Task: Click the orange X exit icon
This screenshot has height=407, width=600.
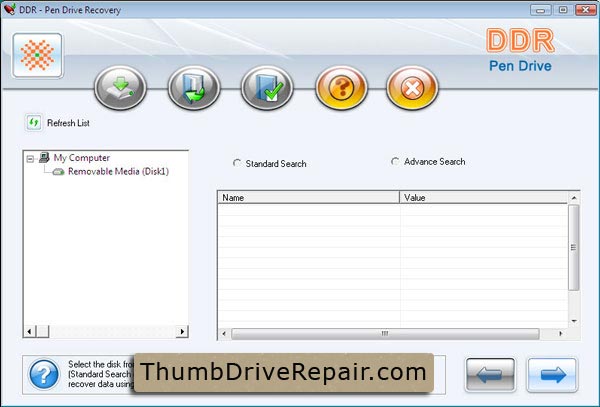Action: [x=412, y=88]
